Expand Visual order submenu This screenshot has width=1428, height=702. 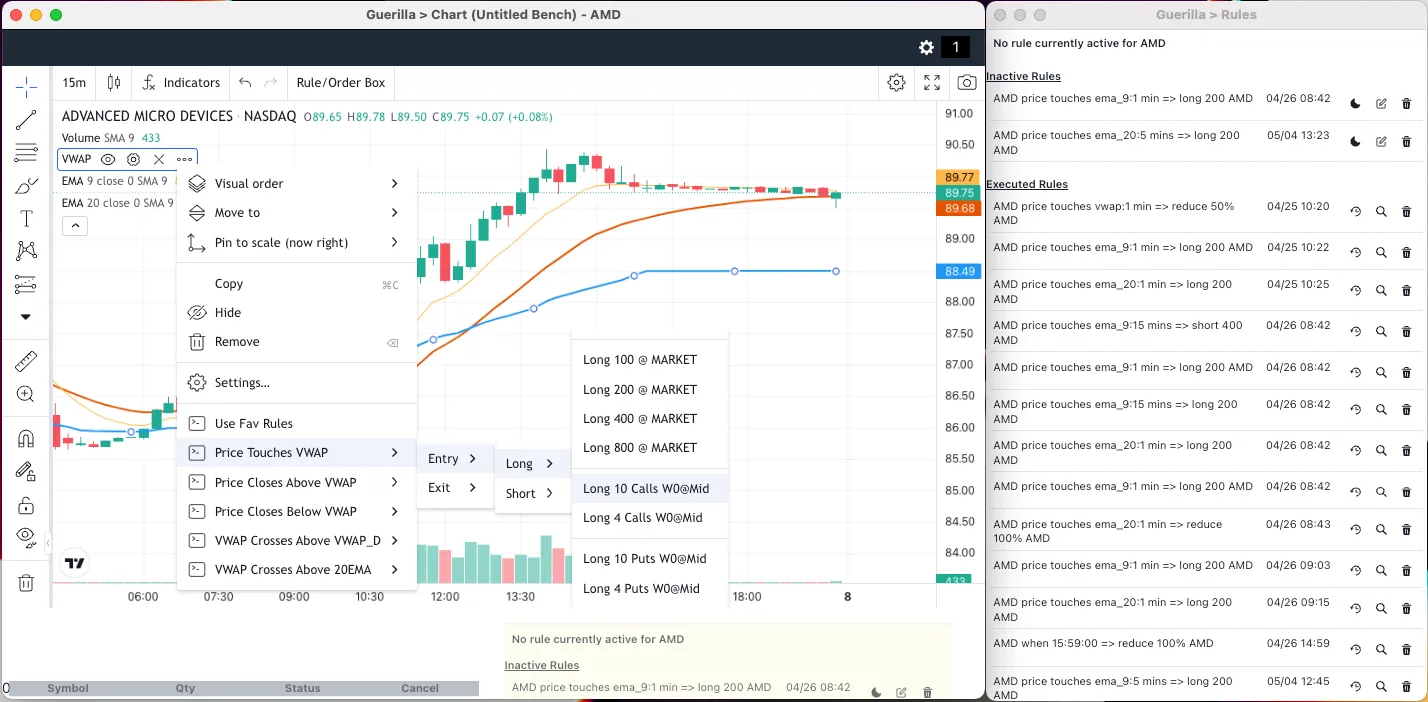297,184
